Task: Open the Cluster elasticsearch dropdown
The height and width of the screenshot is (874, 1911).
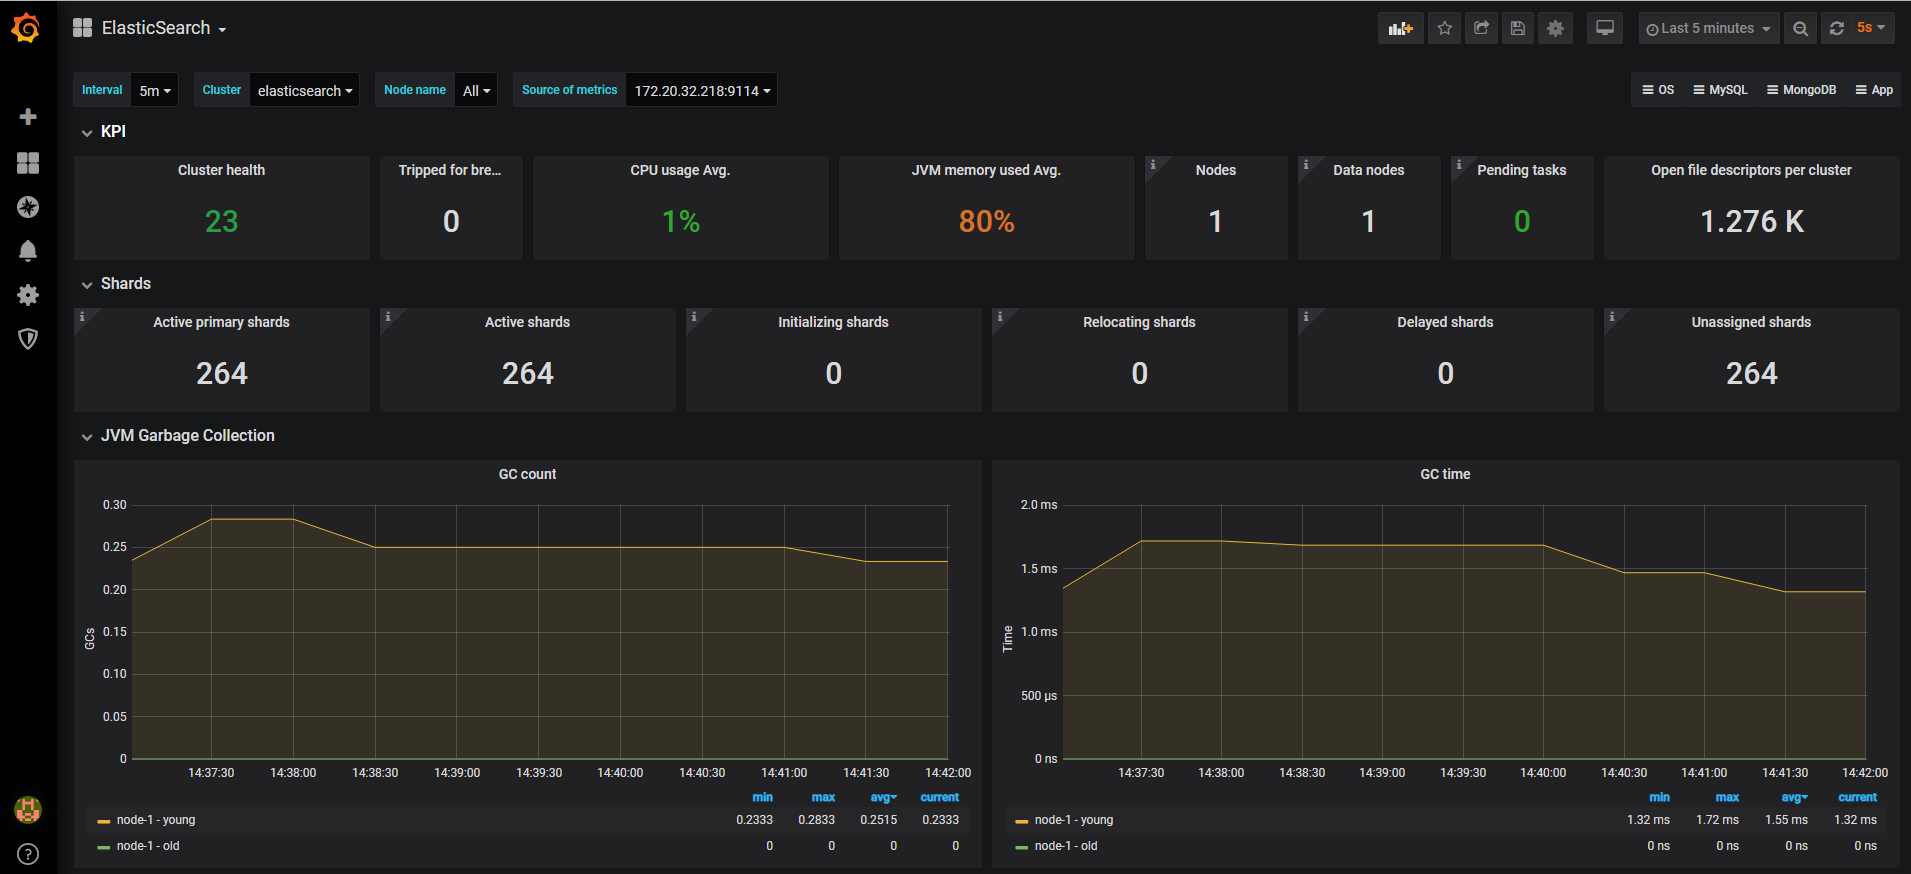Action: coord(305,90)
